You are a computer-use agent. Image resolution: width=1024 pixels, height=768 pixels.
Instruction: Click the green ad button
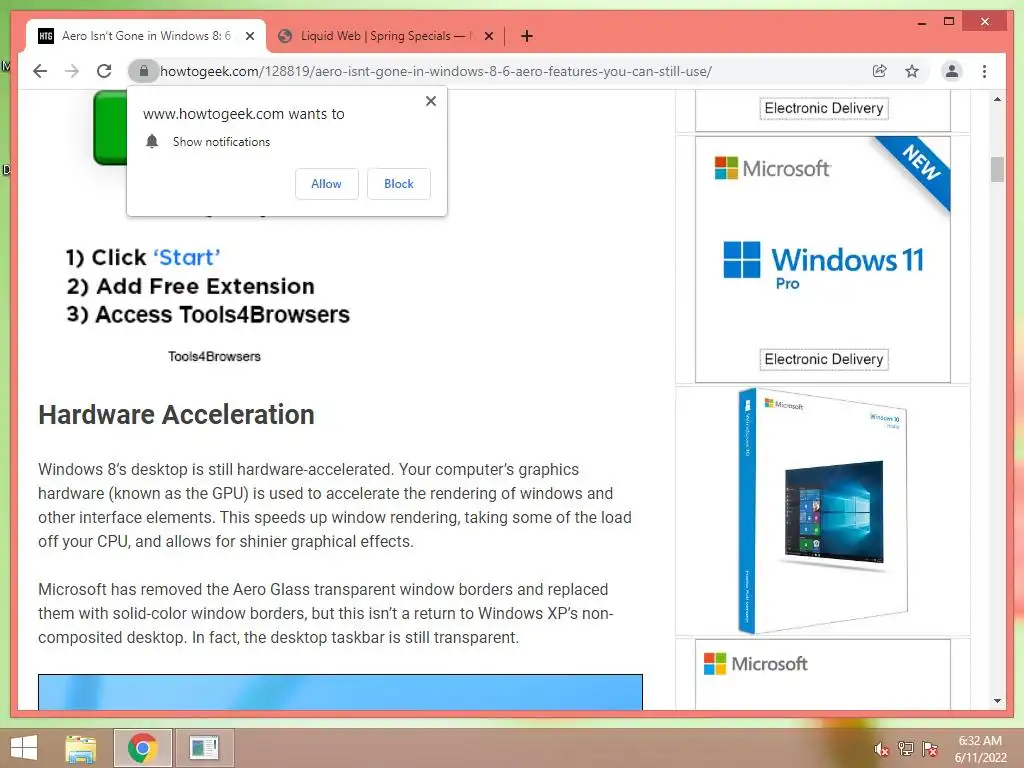tap(110, 128)
